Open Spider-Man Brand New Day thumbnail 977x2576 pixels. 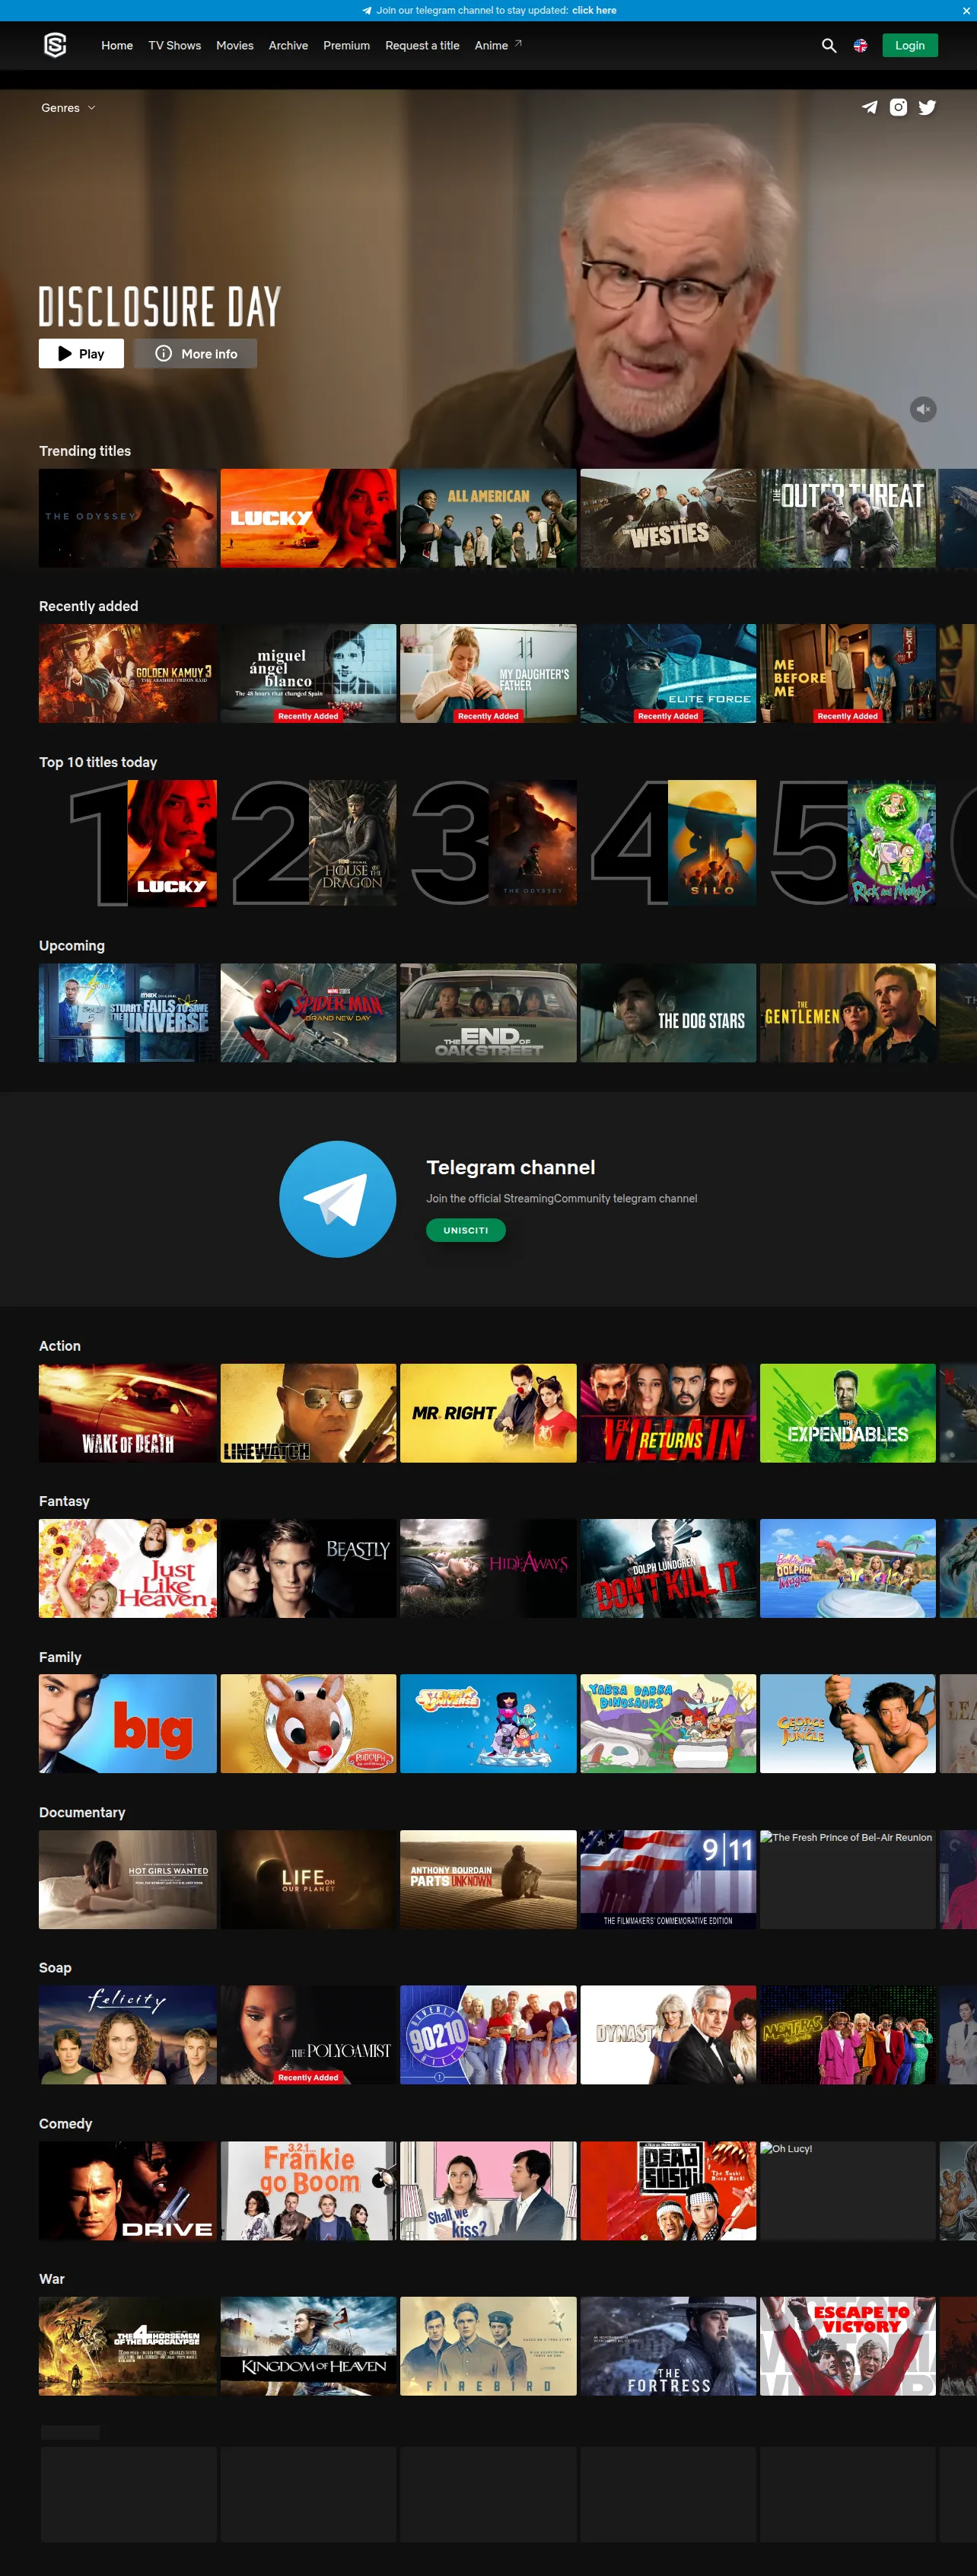coord(308,1012)
